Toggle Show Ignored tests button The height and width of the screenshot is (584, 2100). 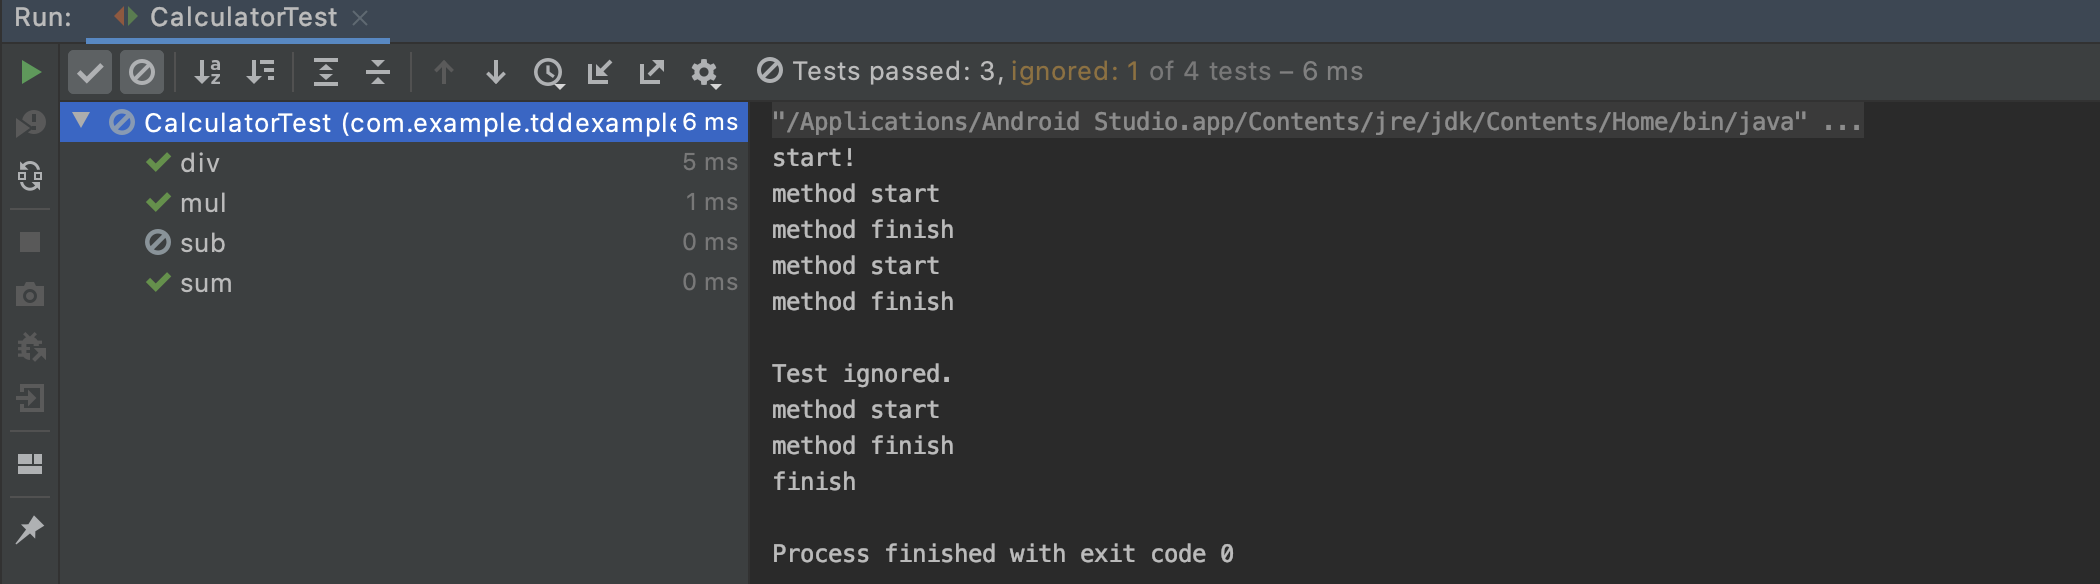142,72
